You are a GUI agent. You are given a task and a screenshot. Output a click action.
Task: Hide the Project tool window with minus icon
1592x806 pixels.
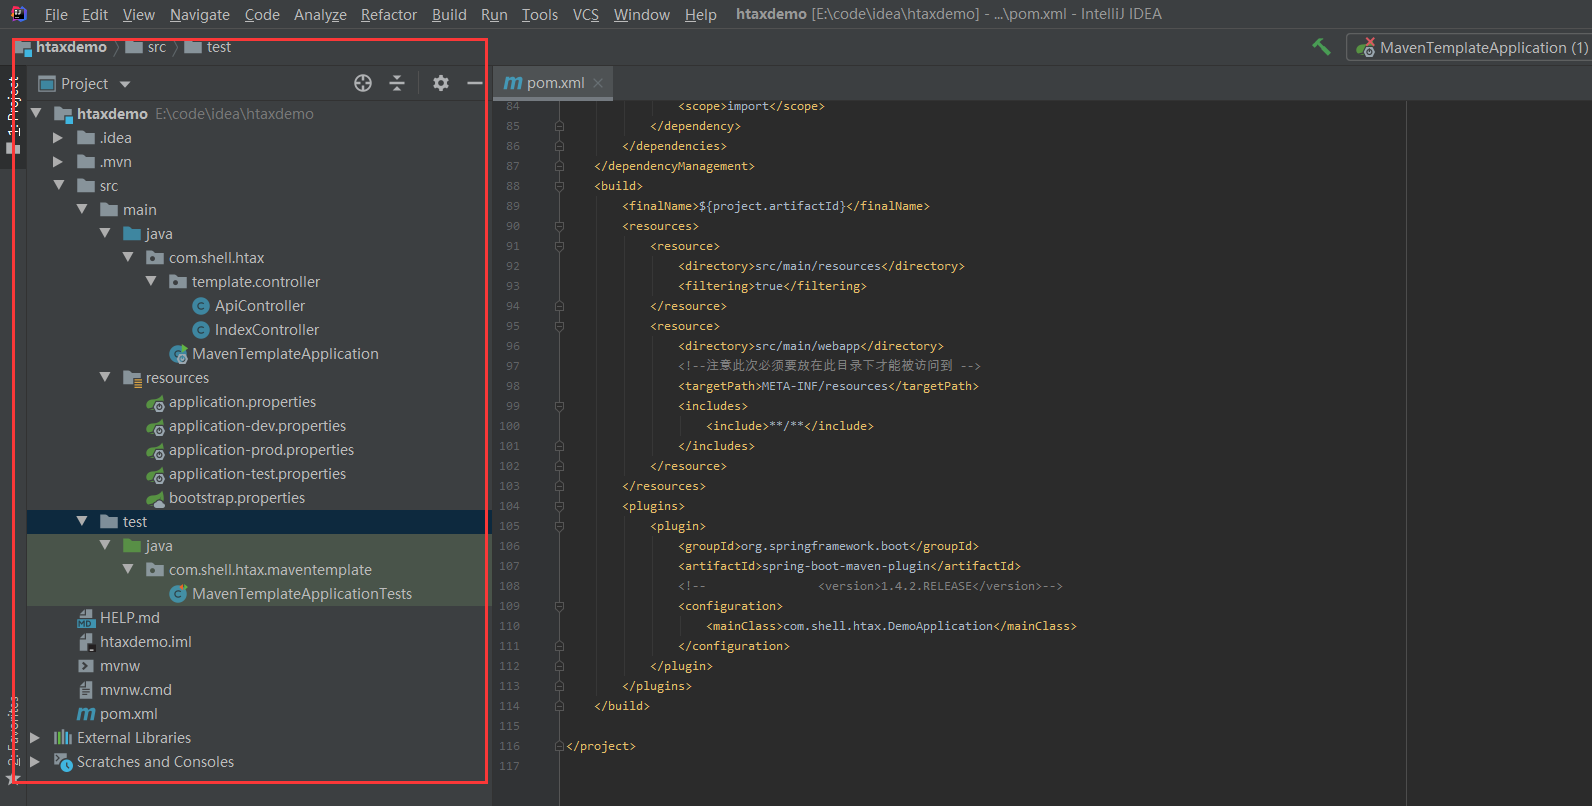tap(474, 83)
